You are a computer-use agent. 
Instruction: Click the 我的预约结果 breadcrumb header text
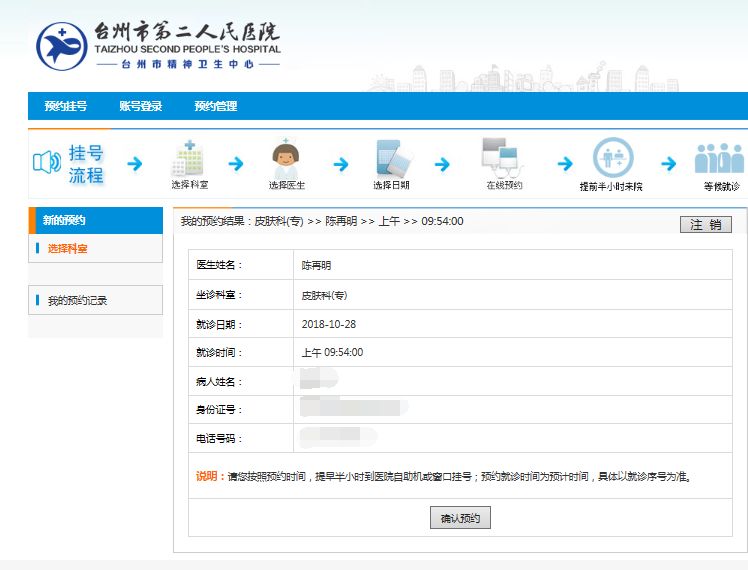(x=322, y=221)
